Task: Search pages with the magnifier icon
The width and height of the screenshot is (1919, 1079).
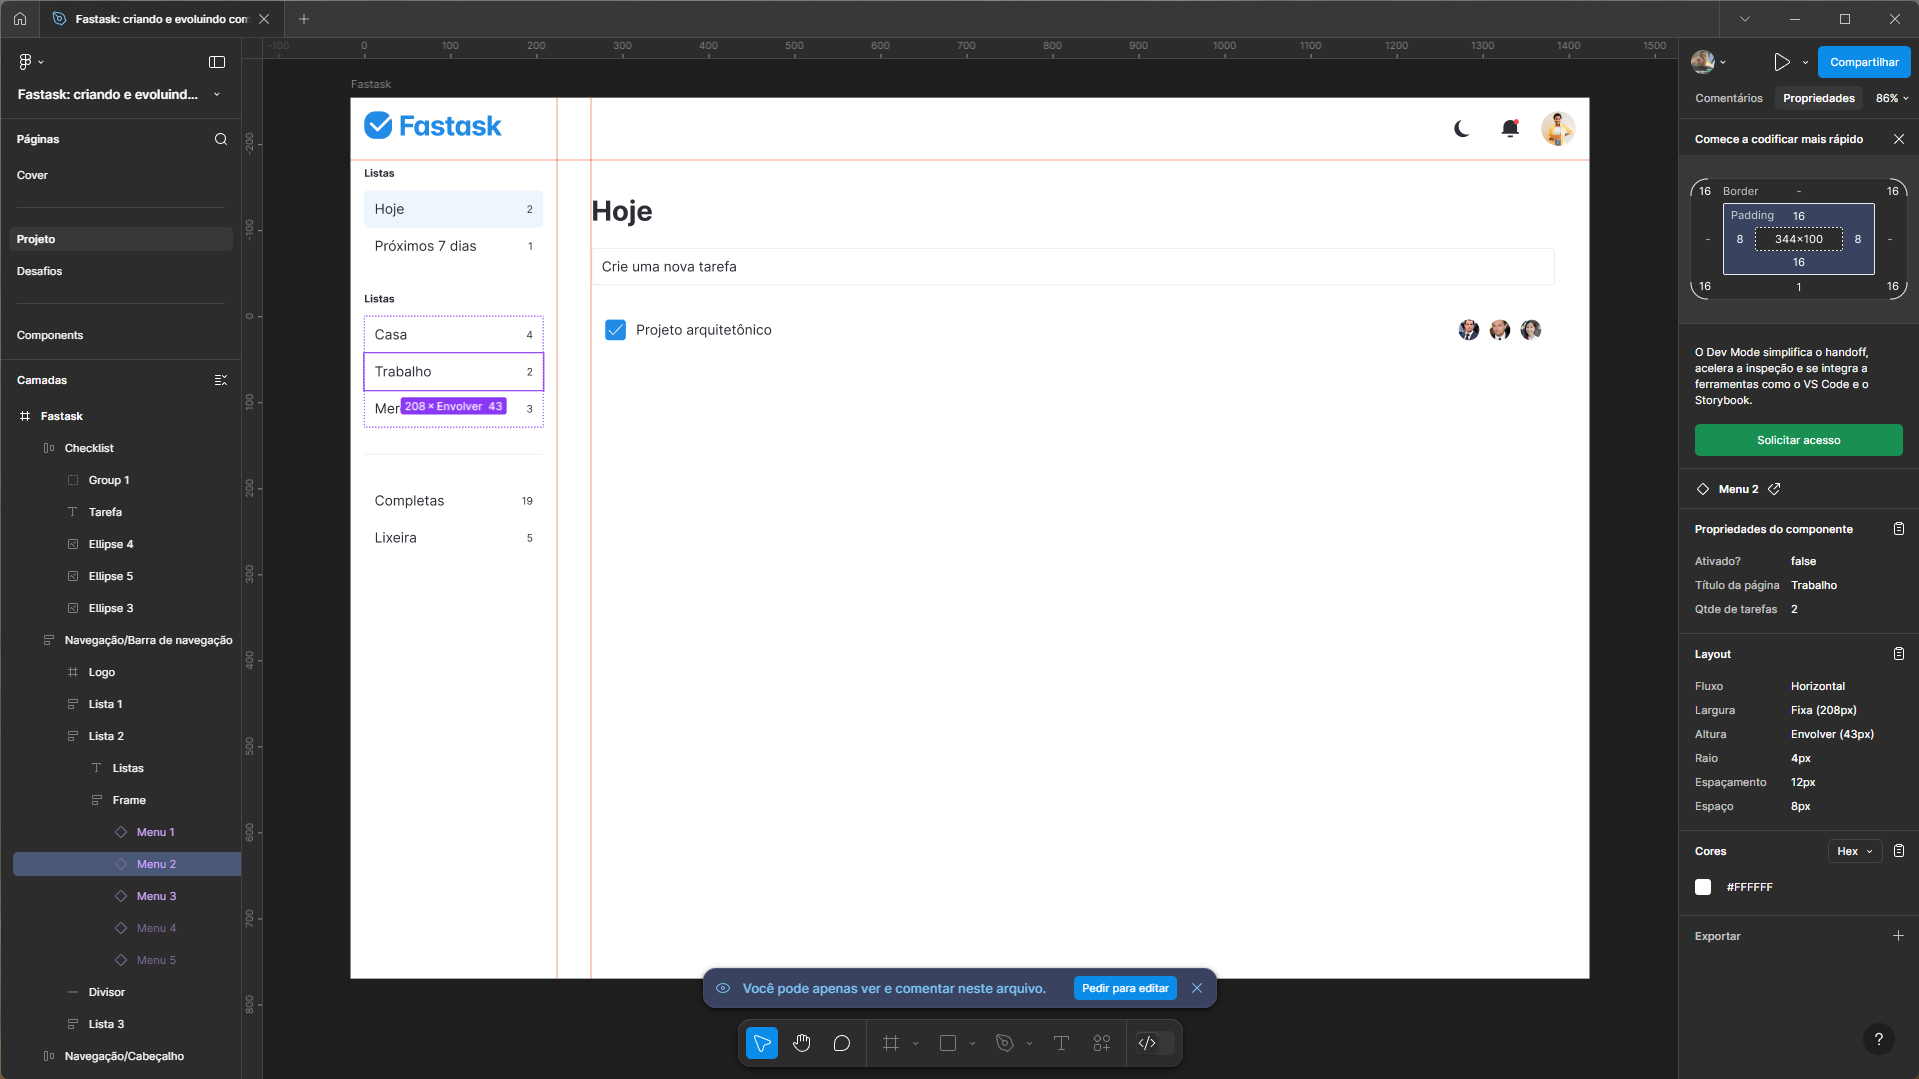Action: 221,139
